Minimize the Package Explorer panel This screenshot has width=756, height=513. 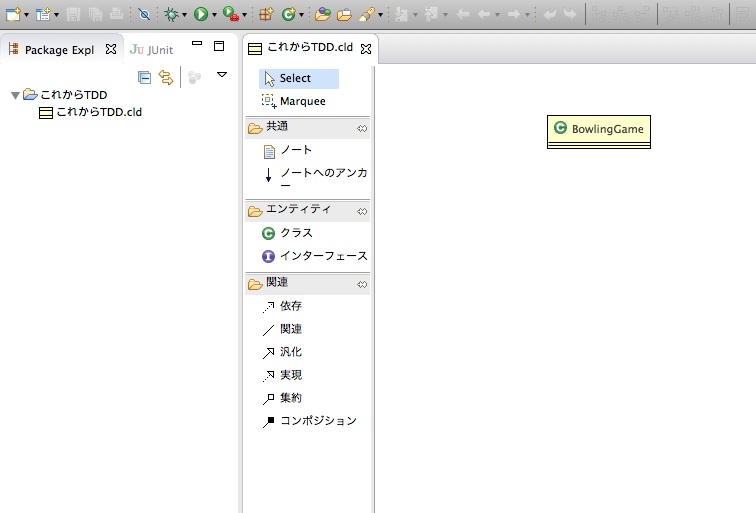click(x=197, y=43)
